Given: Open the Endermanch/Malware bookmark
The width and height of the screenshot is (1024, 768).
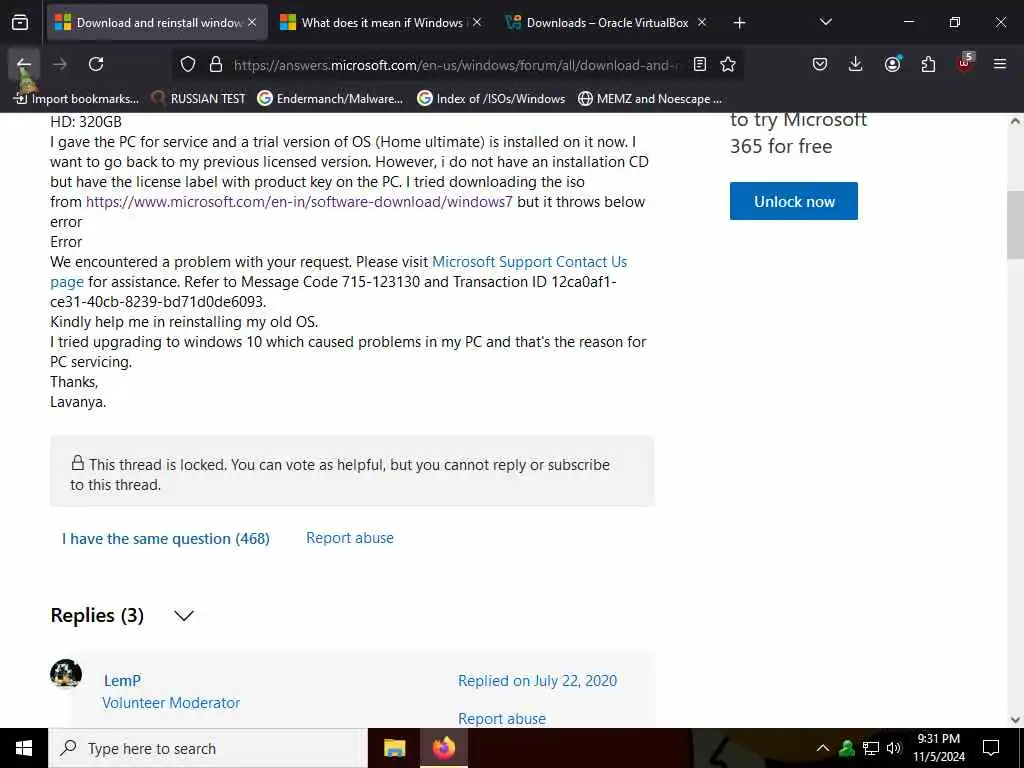Looking at the screenshot, I should point(330,99).
